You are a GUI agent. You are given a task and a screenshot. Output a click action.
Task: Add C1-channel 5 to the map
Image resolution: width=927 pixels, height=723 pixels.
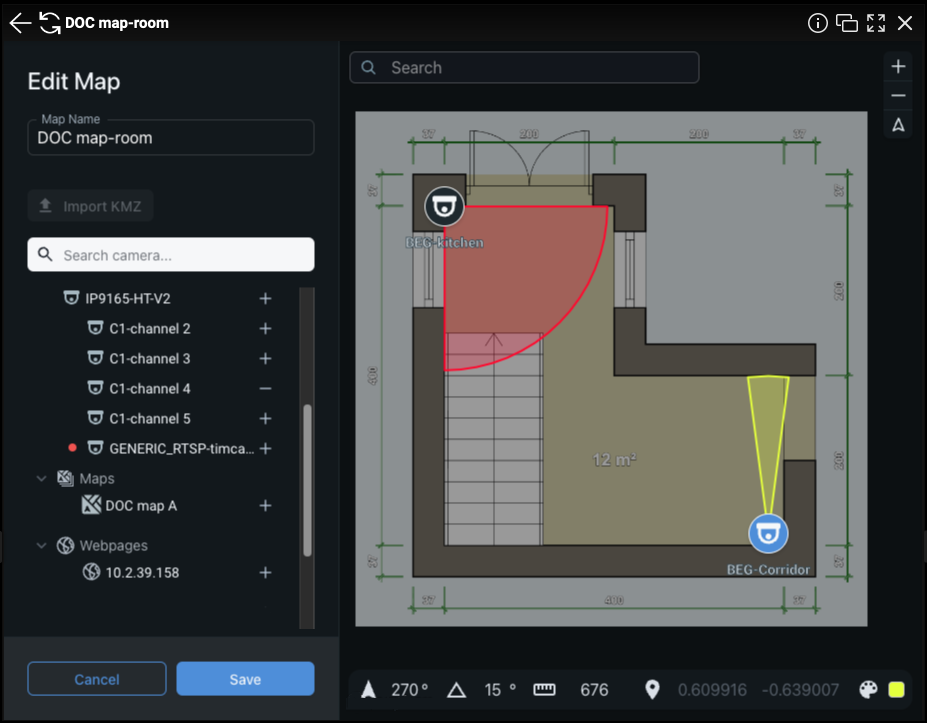pos(265,419)
